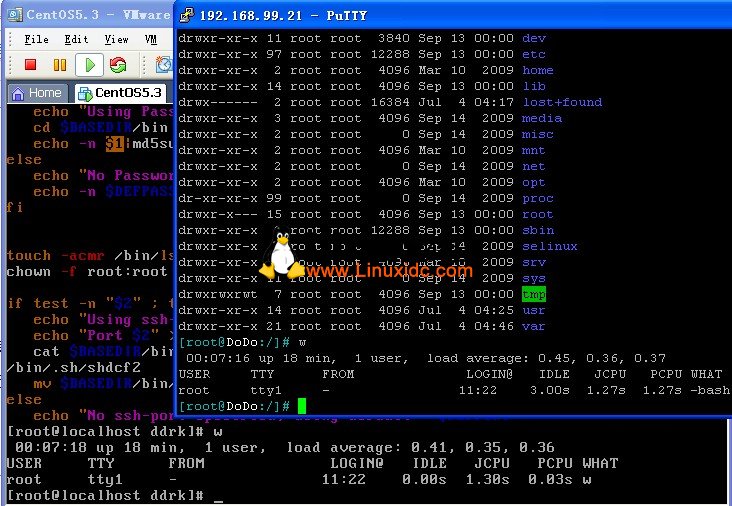Viewport: 732px width, 506px height.
Task: Click the 'lib' directory name in PuTTY
Action: (x=534, y=86)
